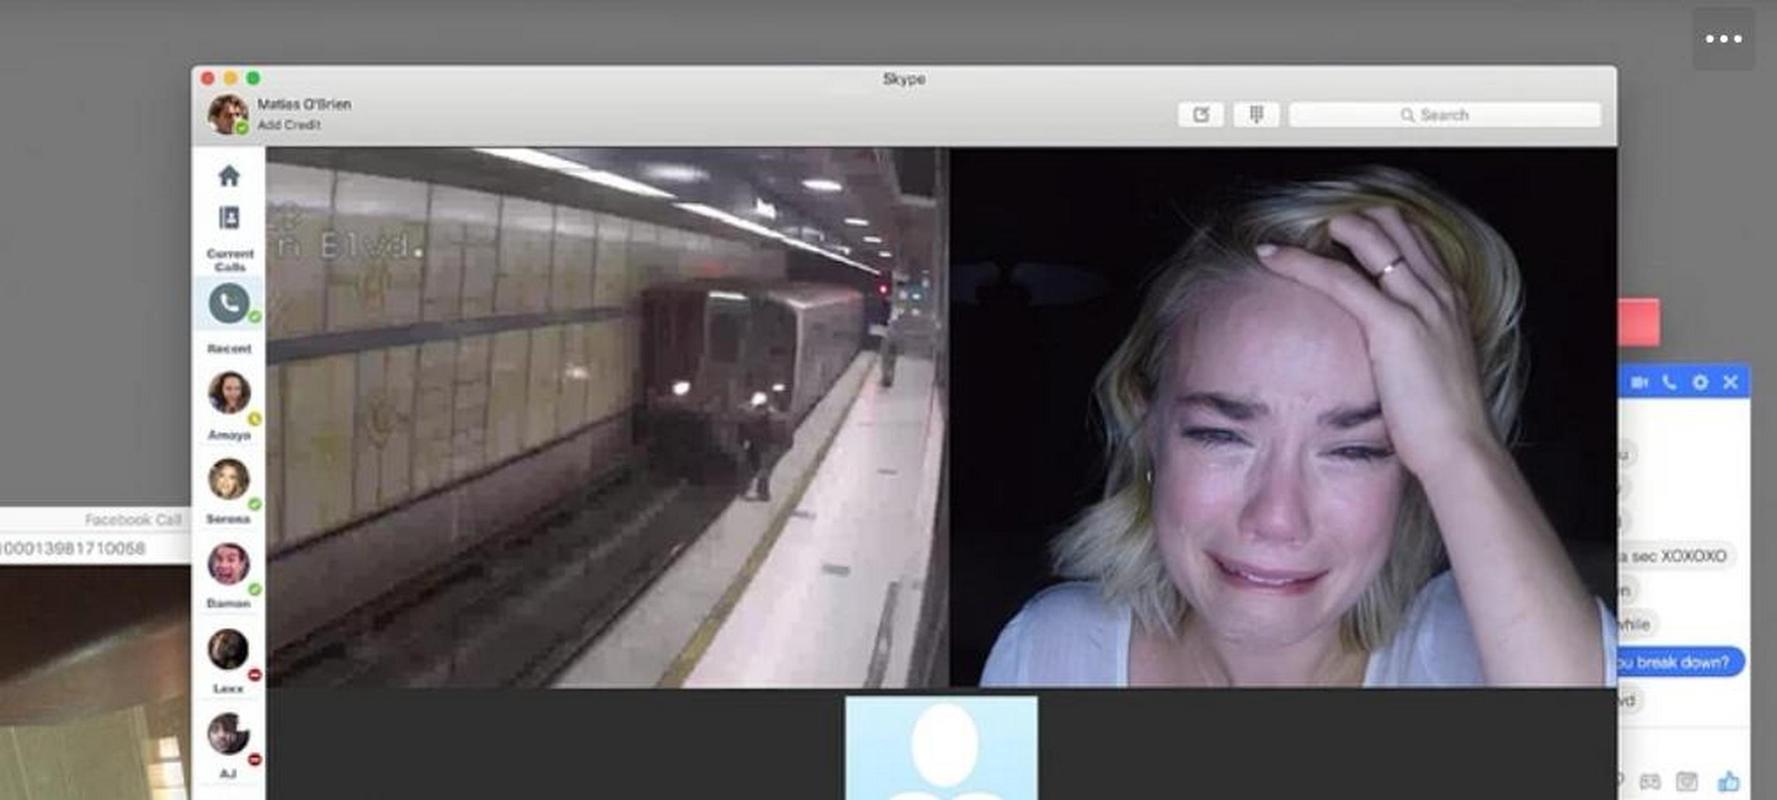The image size is (1777, 800).
Task: Click the Facebook Call window video
Action: (95, 682)
